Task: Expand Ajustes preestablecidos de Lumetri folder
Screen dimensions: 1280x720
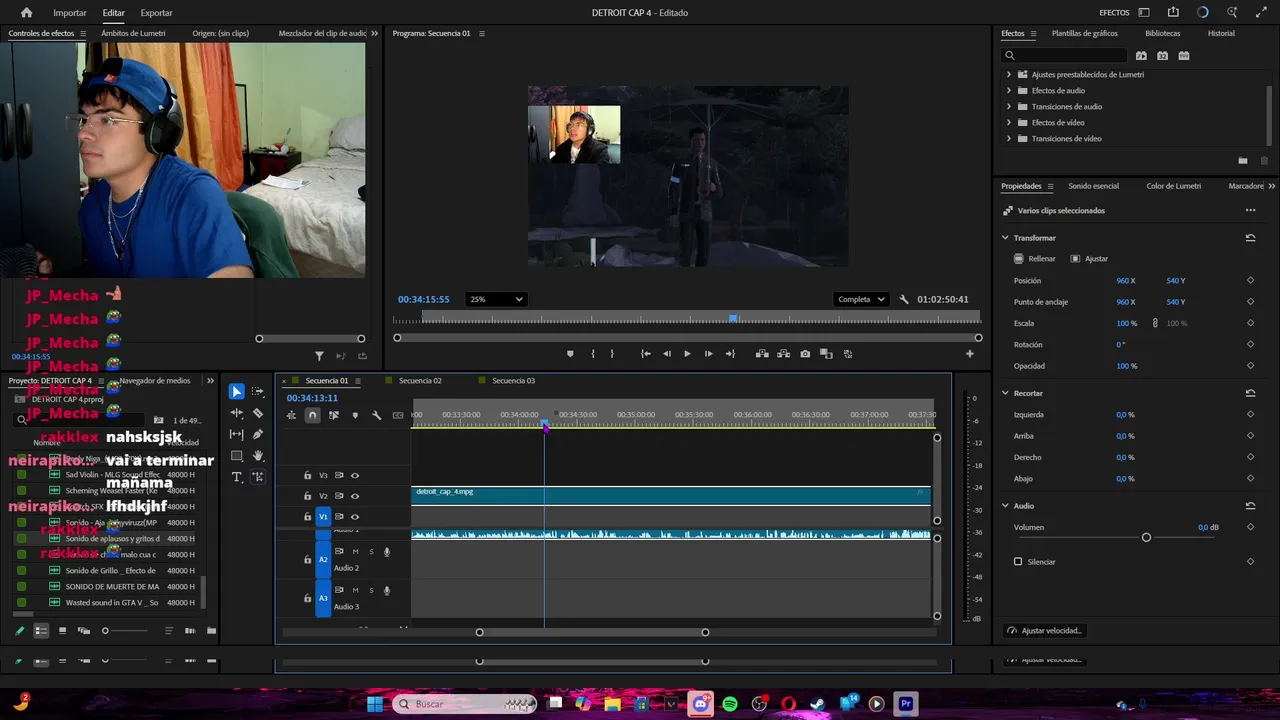Action: click(x=1008, y=75)
